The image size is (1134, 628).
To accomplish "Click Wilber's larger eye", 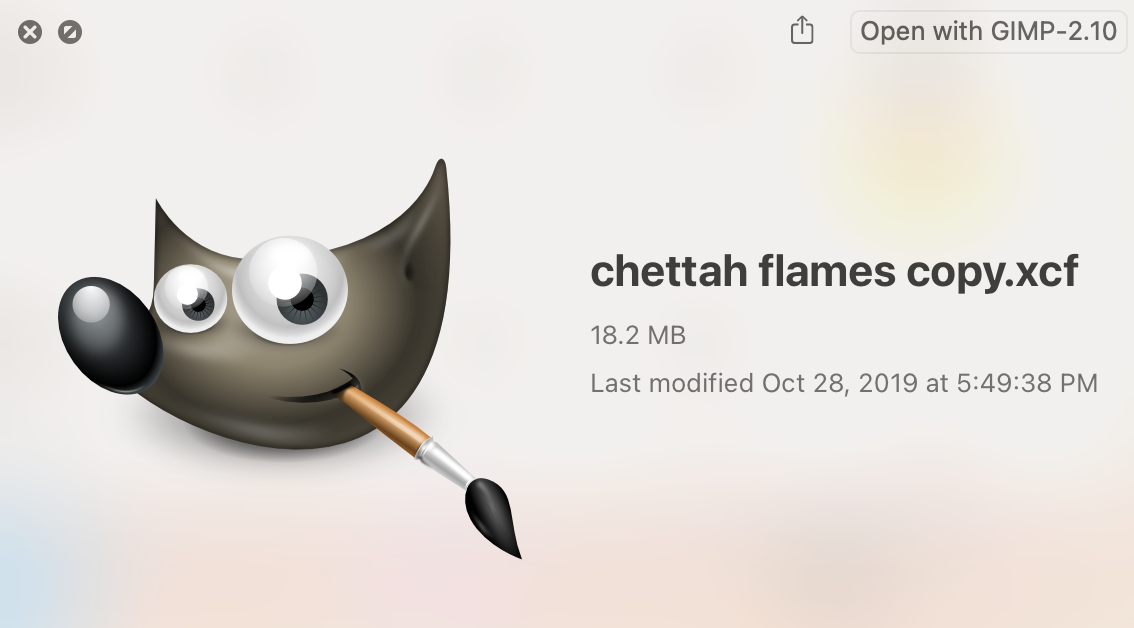I will pyautogui.click(x=290, y=289).
